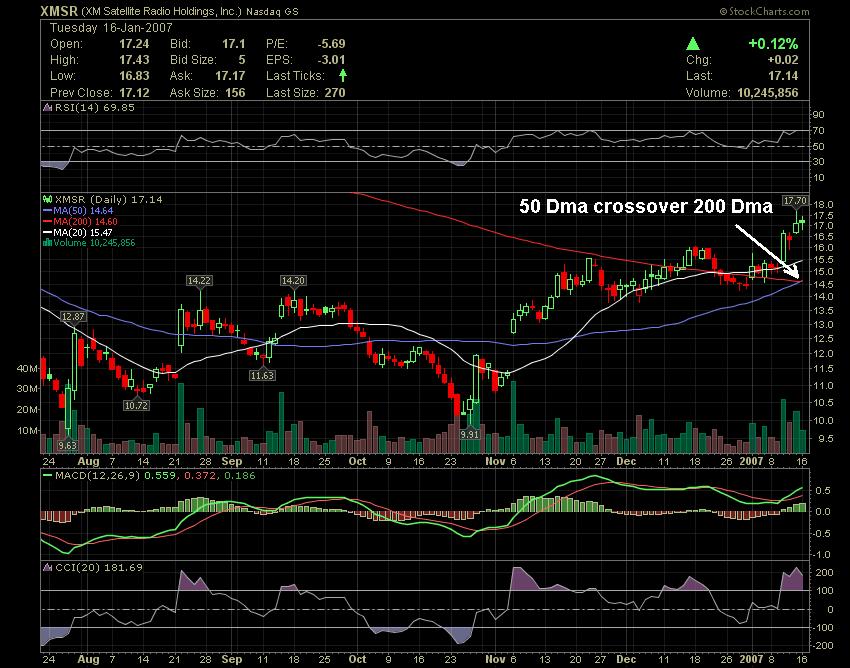This screenshot has height=668, width=850.
Task: Click the 9.91 low price marker
Action: tap(469, 434)
